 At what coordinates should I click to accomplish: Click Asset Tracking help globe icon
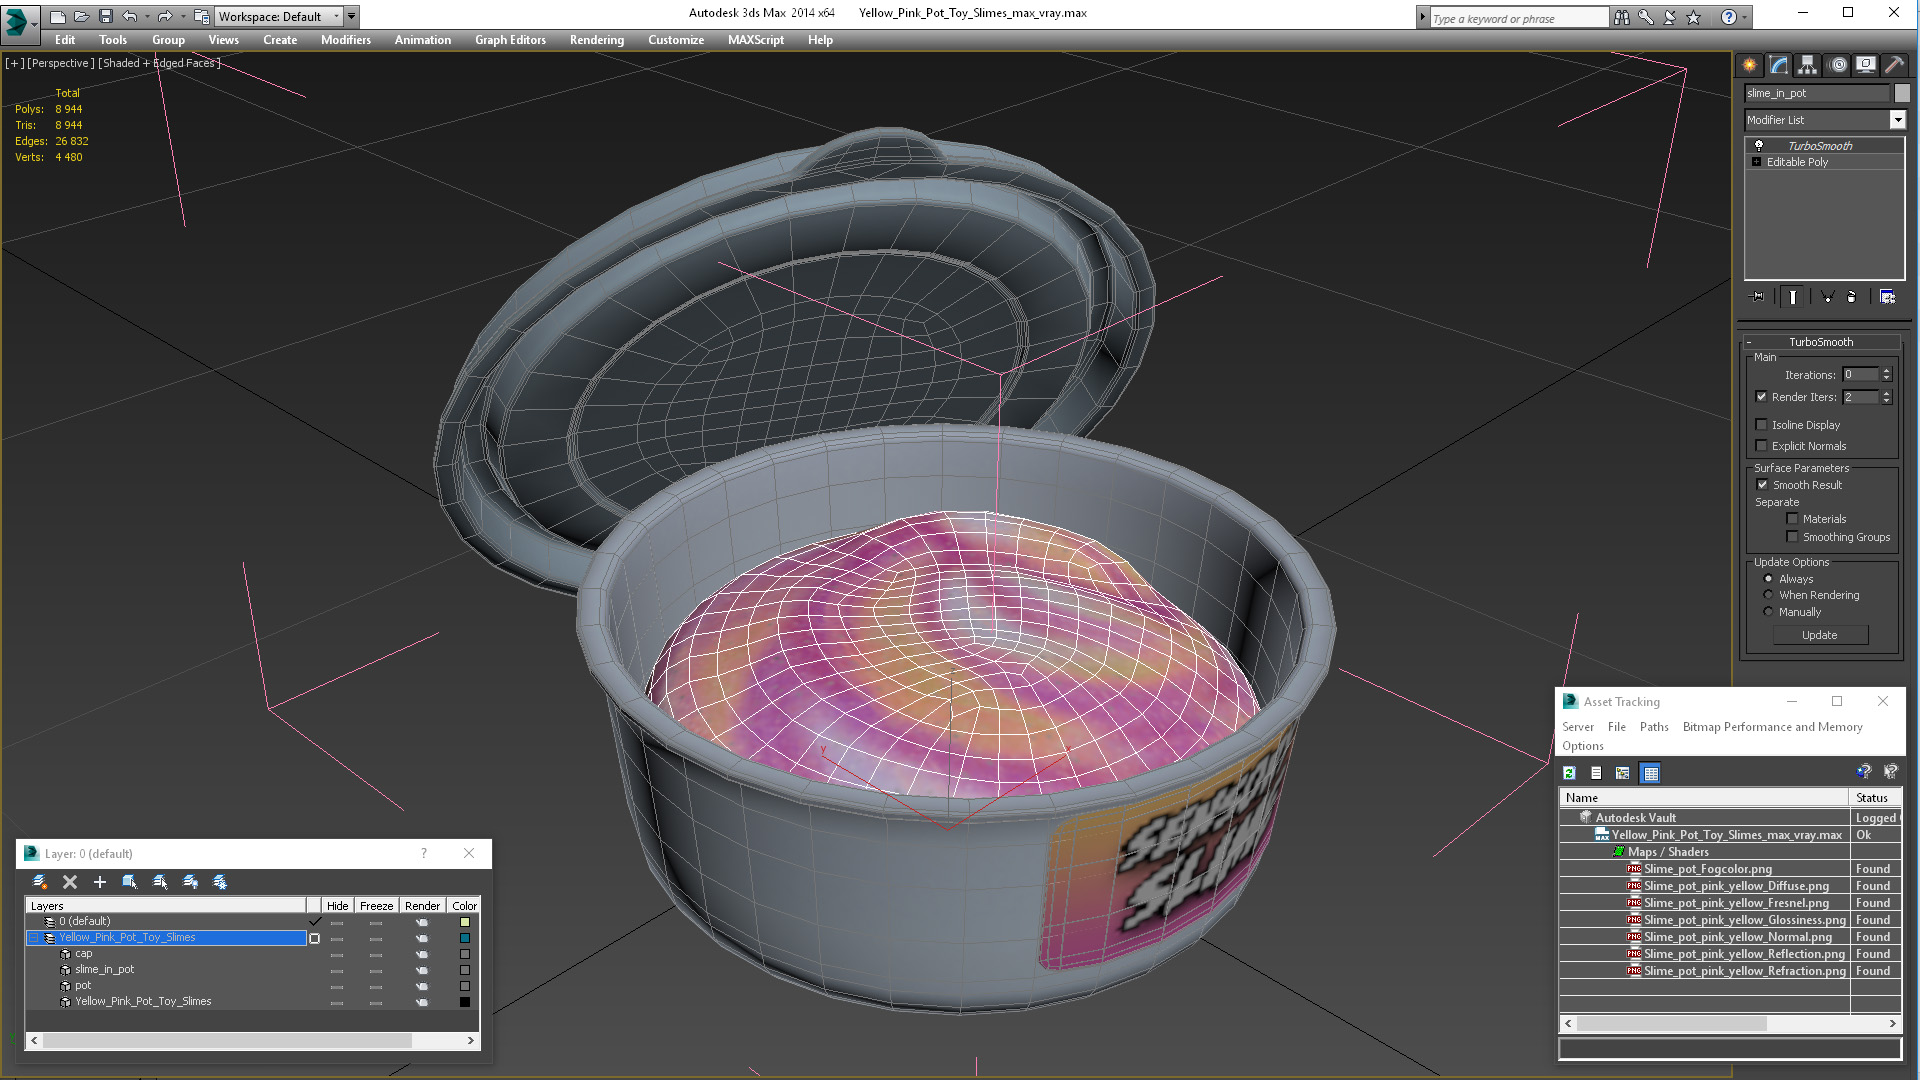[1864, 772]
